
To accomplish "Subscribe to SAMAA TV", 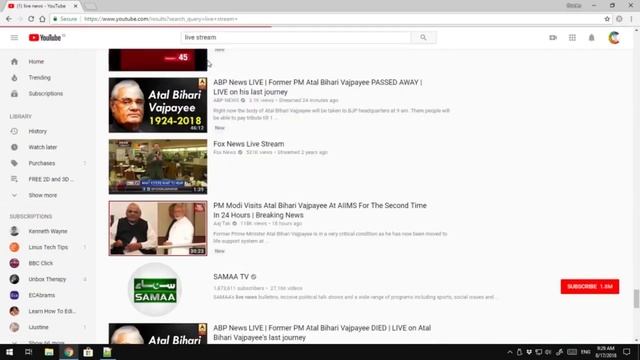I will 590,287.
